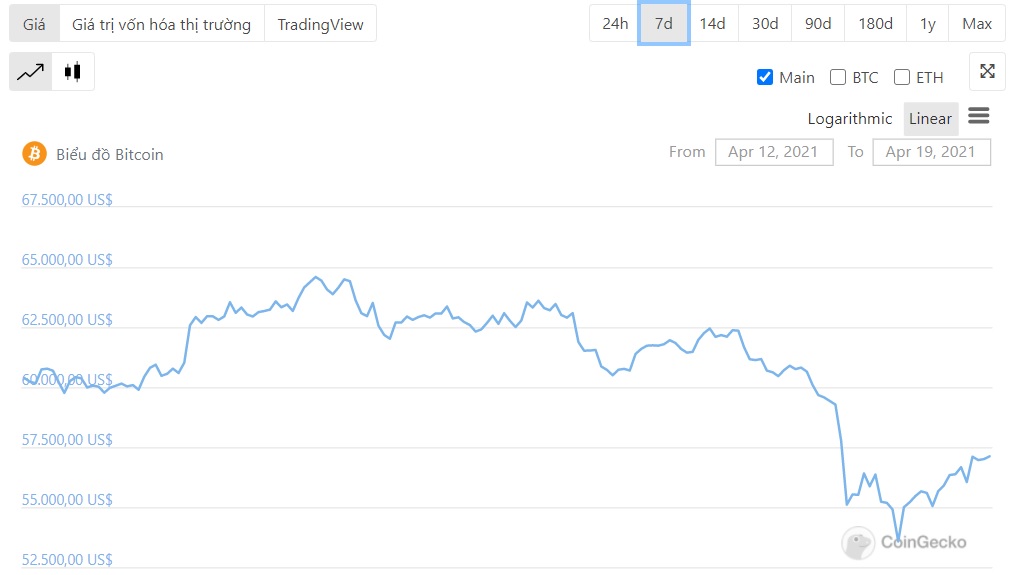Select the 14d time range
The width and height of the screenshot is (1012, 575).
pyautogui.click(x=712, y=24)
